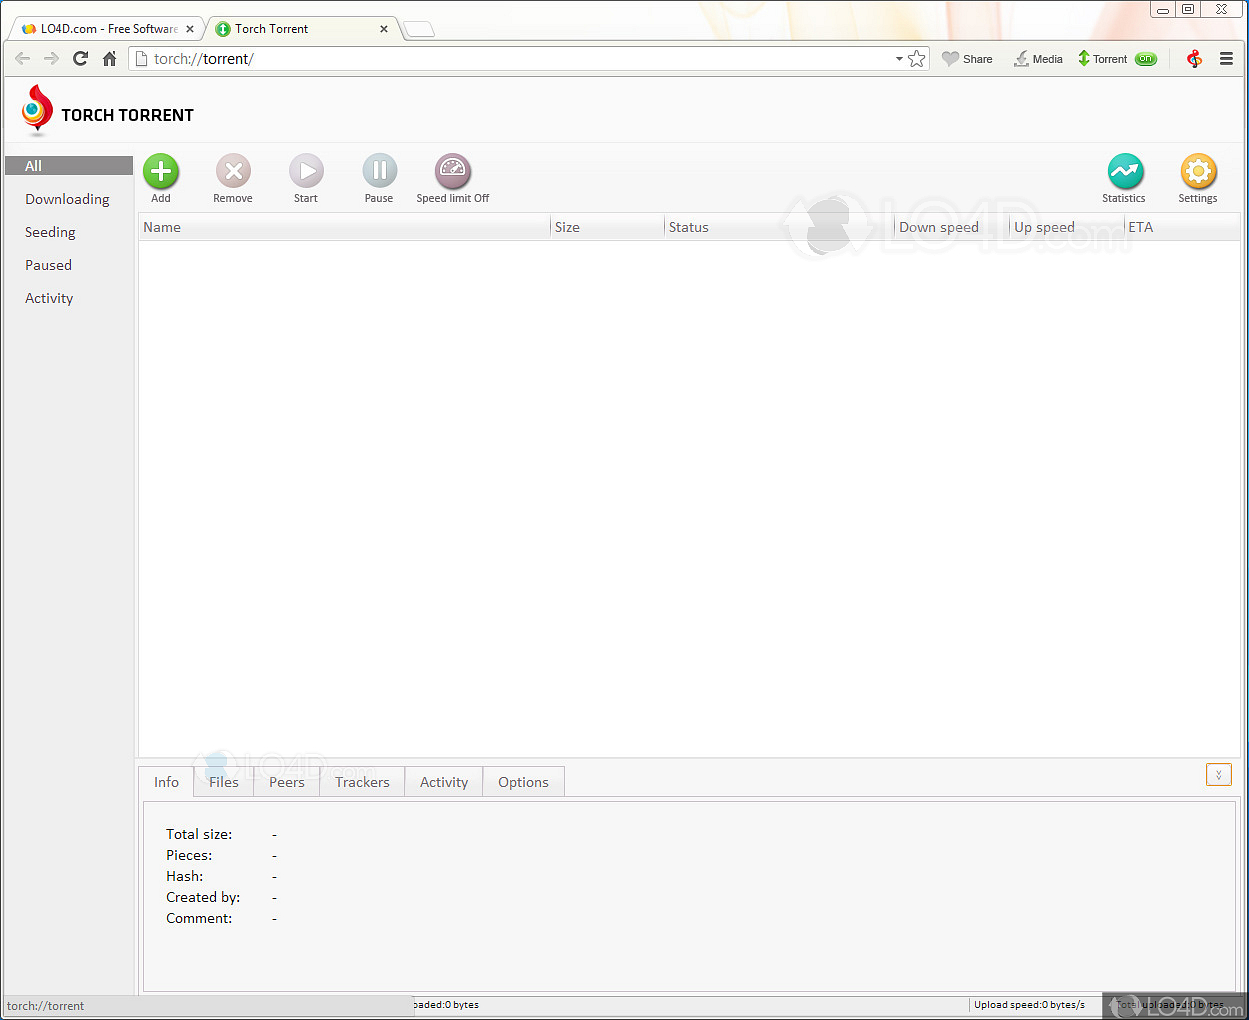Show the Seeding torrents list
The width and height of the screenshot is (1249, 1020).
[x=50, y=232]
